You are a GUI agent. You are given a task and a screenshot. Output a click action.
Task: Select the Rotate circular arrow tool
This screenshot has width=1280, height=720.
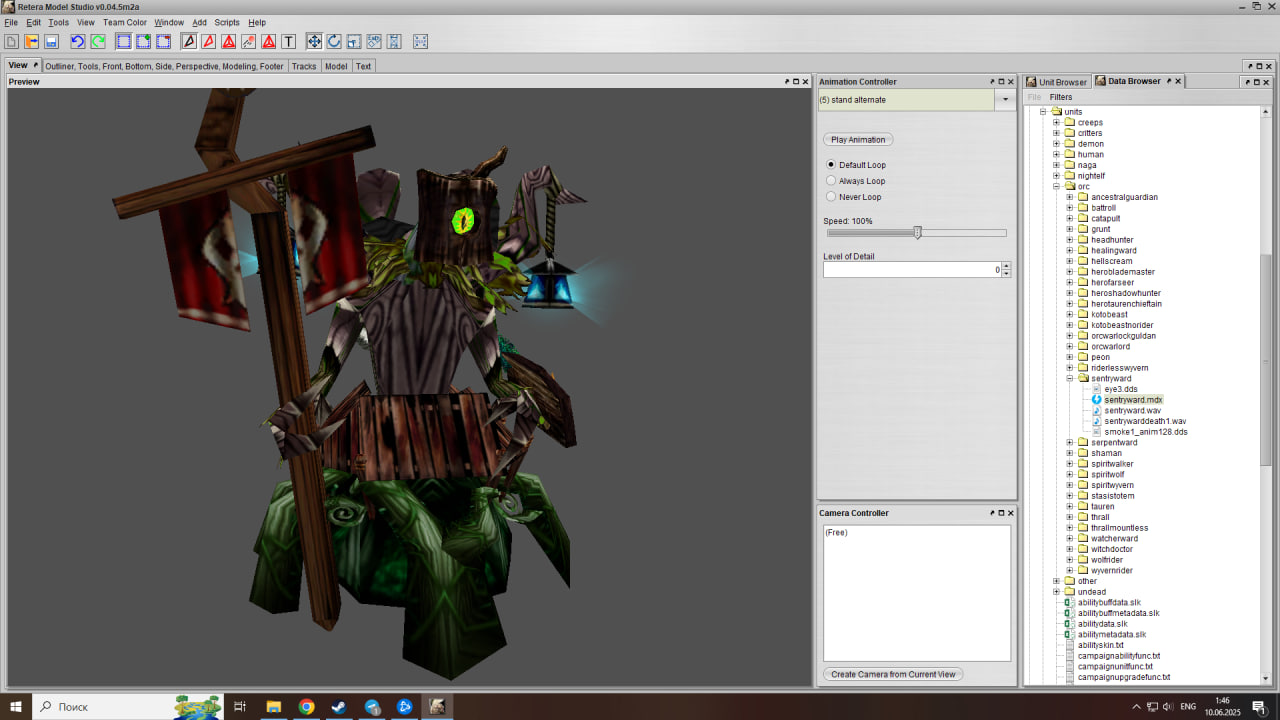[334, 41]
